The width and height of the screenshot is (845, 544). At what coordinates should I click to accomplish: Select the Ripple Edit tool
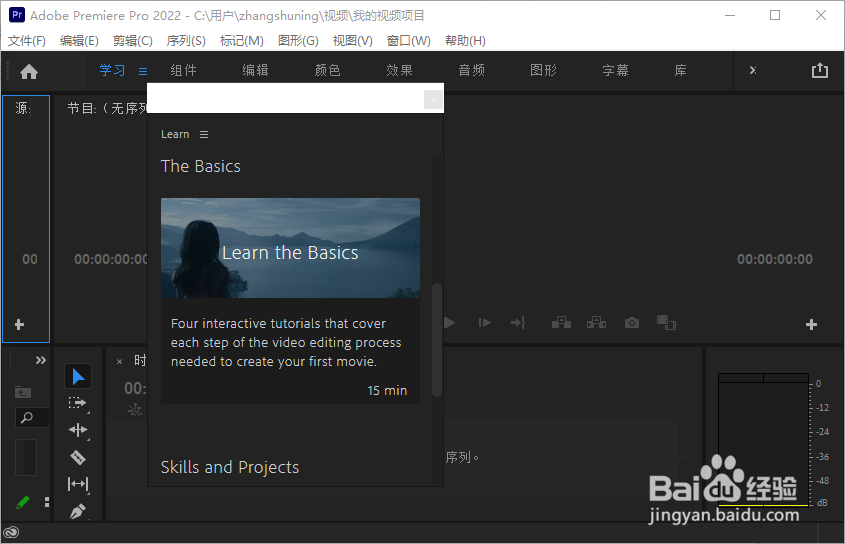tap(78, 430)
